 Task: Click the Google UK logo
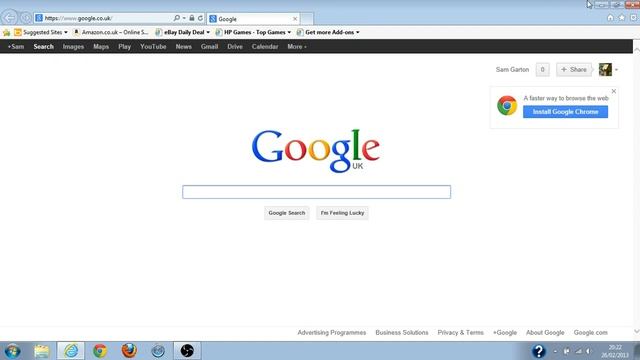316,151
